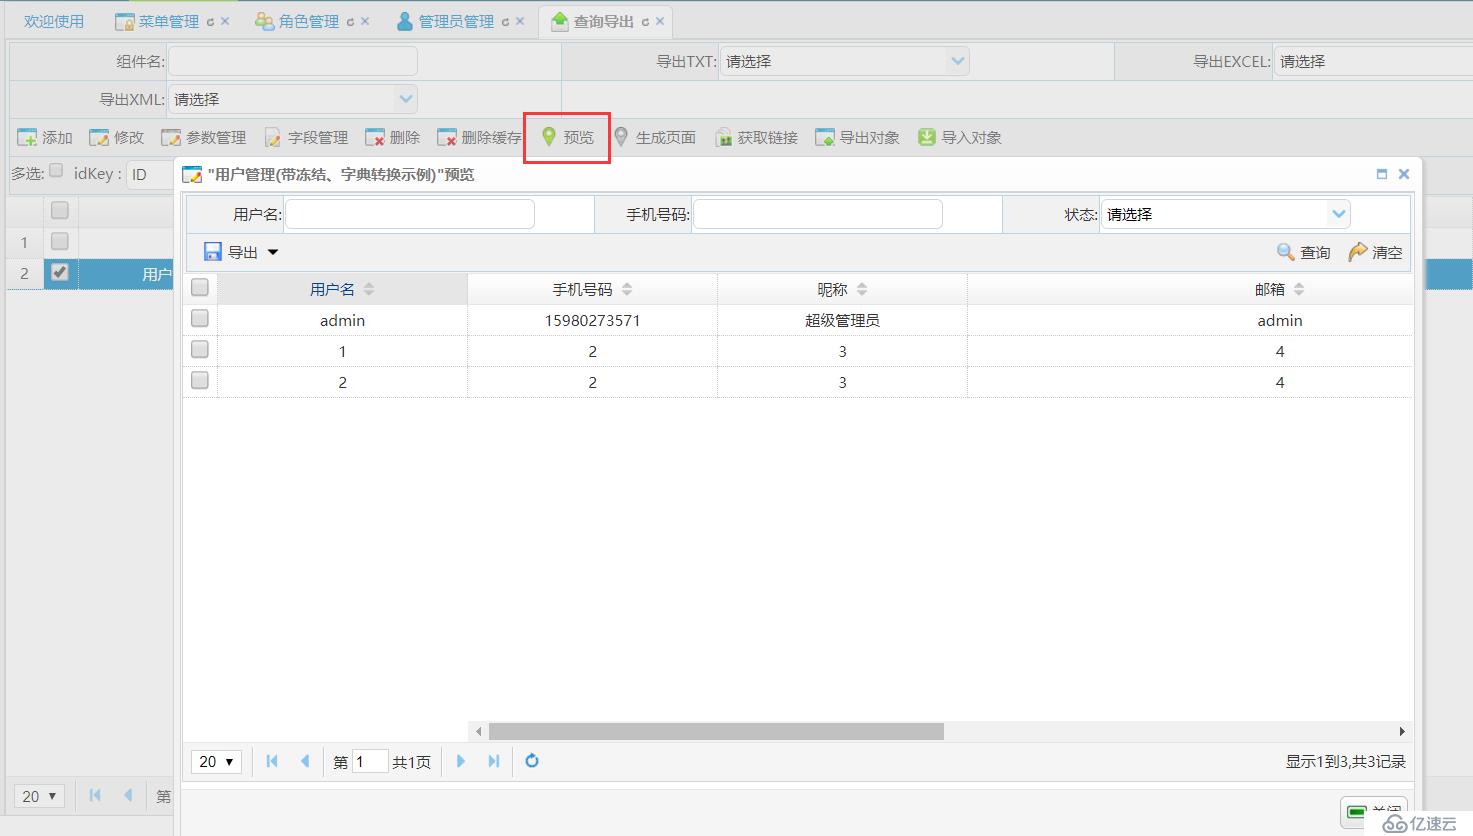1473x836 pixels.
Task: Uncheck row 2 checkbox in background grid
Action: point(60,272)
